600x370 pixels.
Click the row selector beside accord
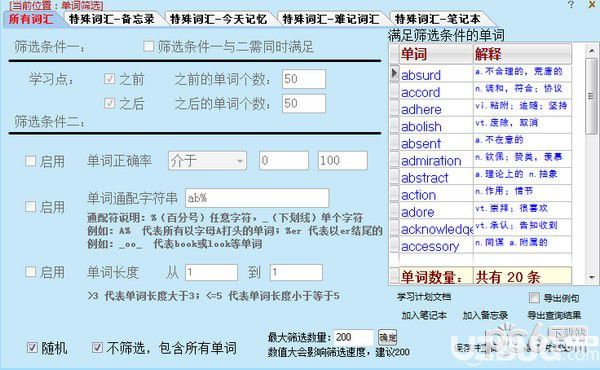pos(394,90)
